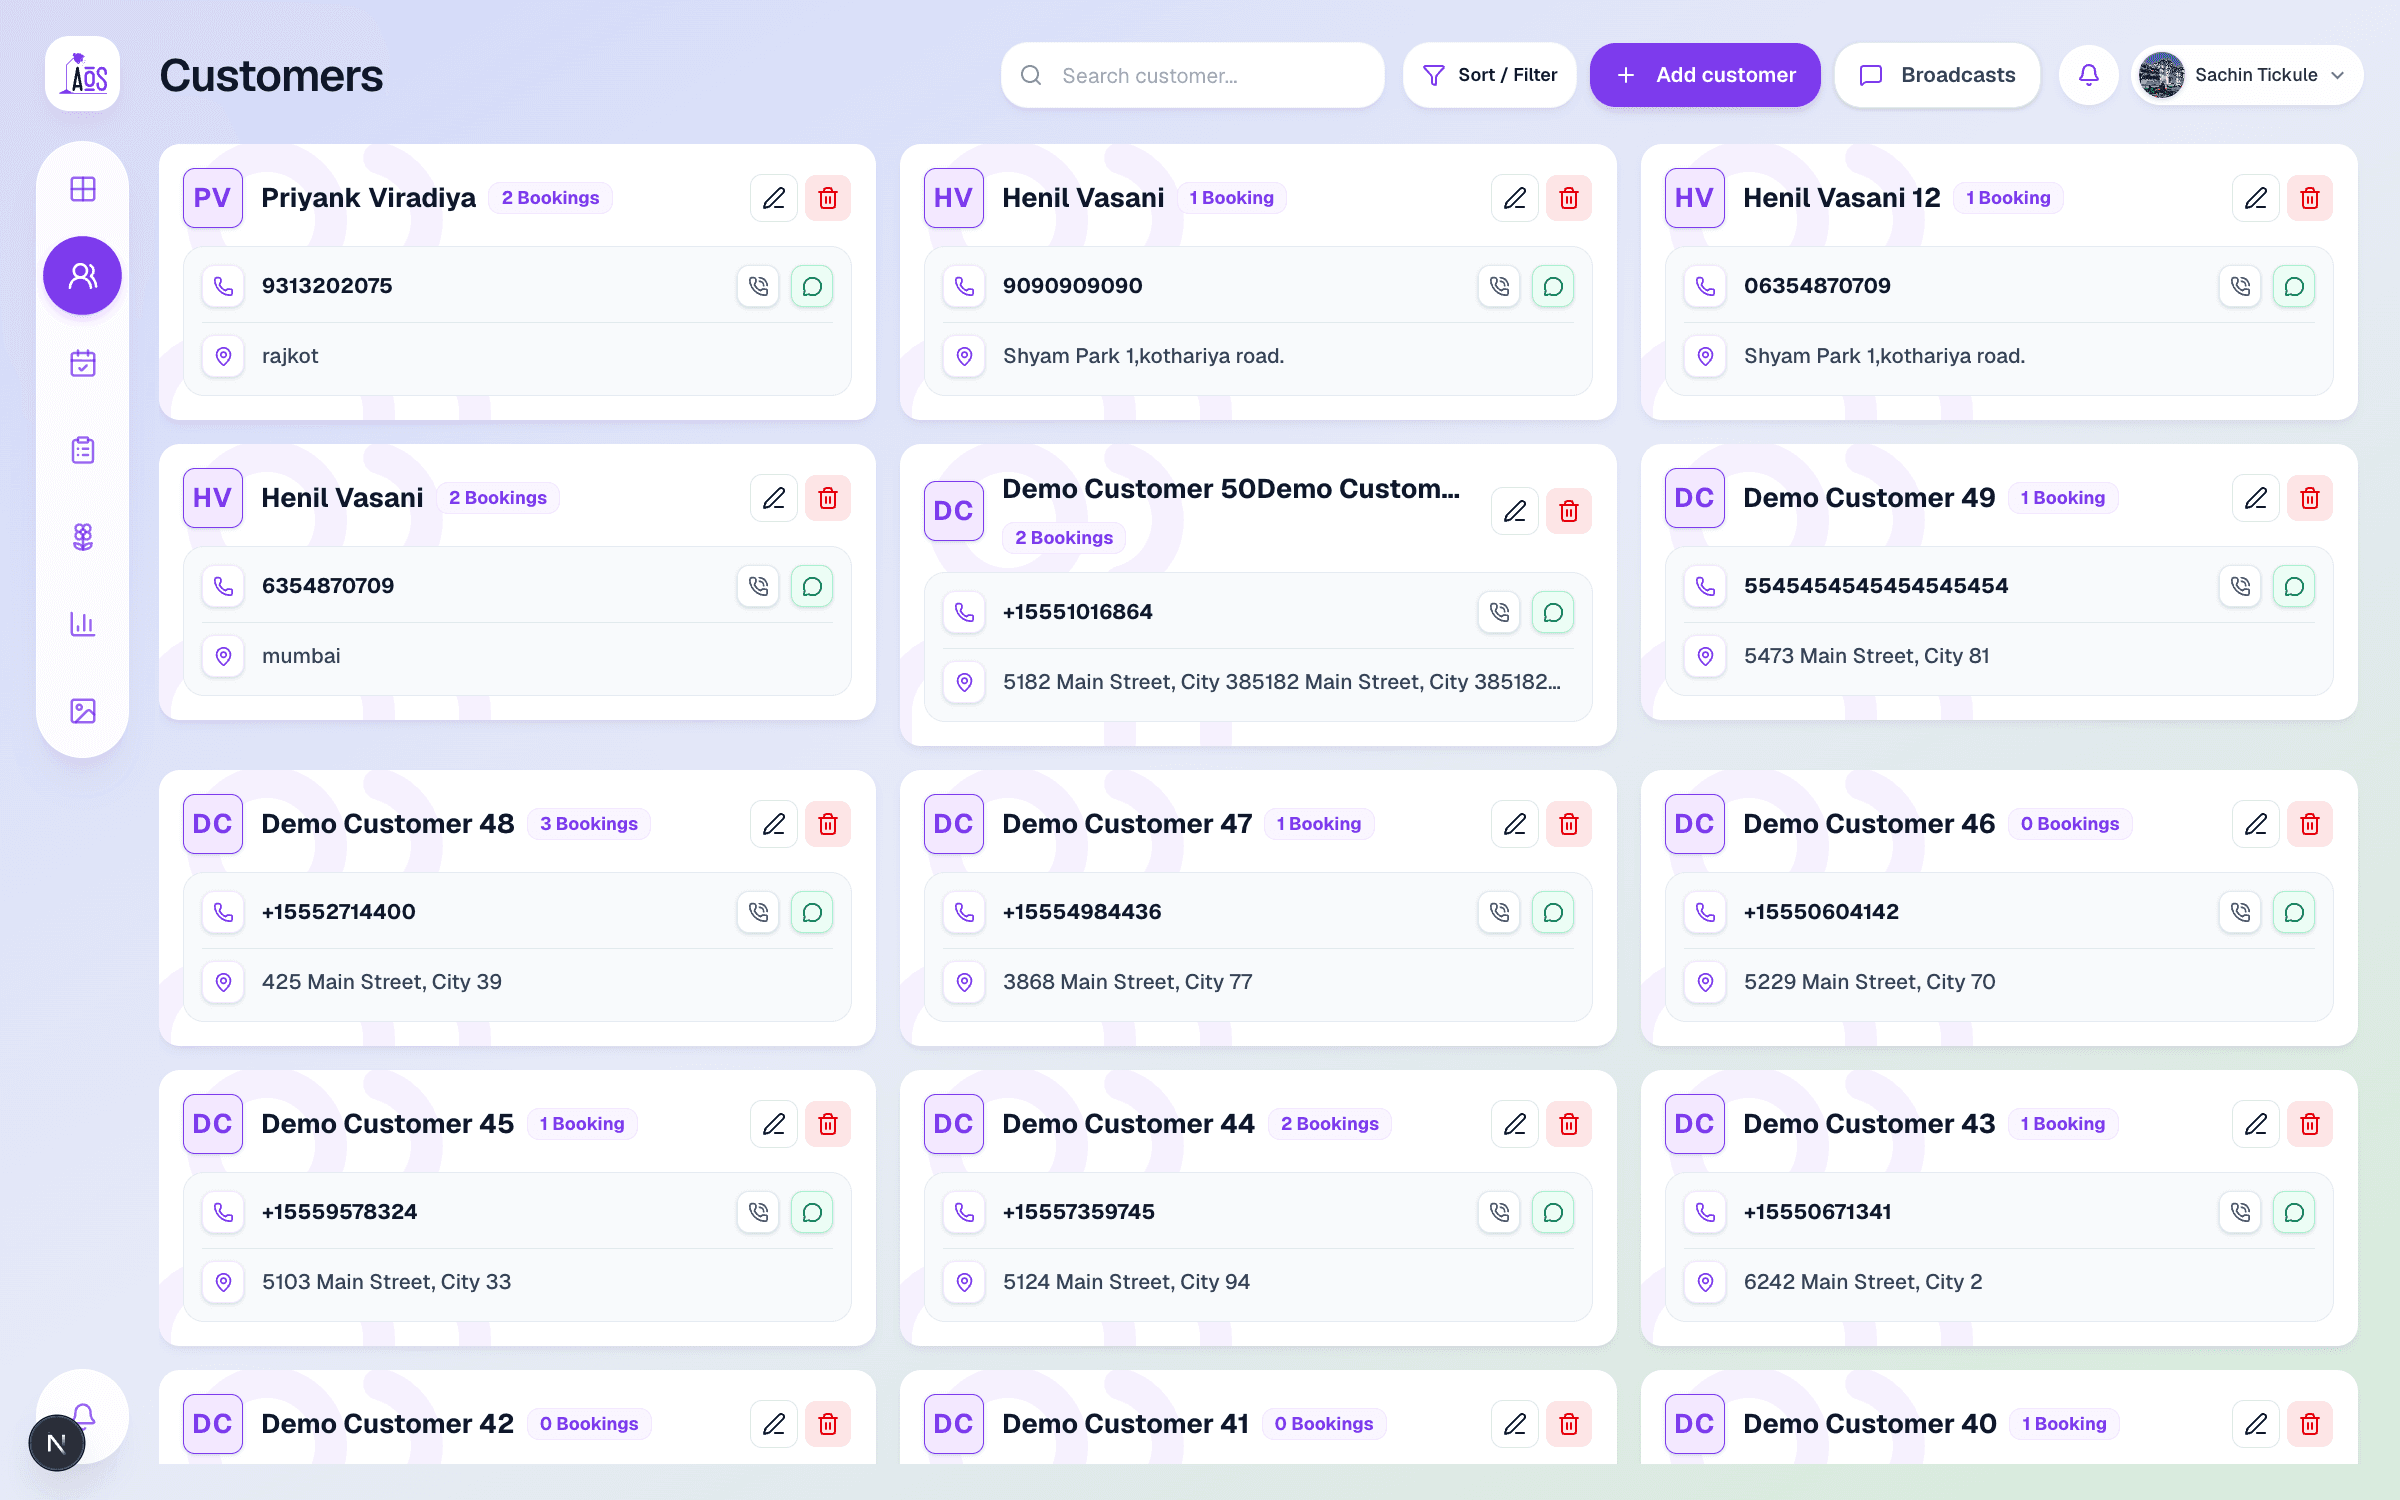Call Henil Vasani at 9090909090
The image size is (2400, 1500).
click(x=1499, y=286)
